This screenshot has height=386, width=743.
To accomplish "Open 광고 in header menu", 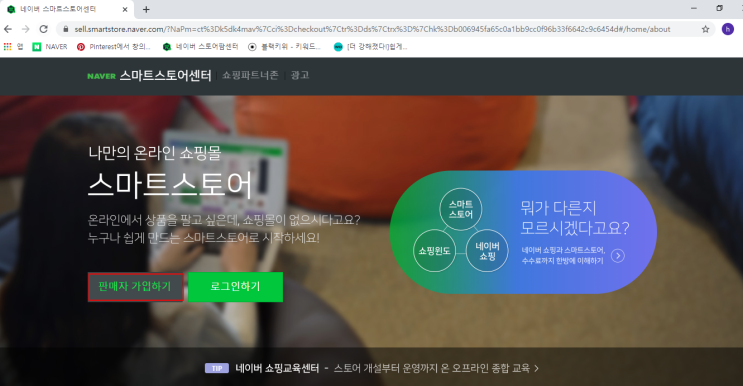I will [x=300, y=75].
